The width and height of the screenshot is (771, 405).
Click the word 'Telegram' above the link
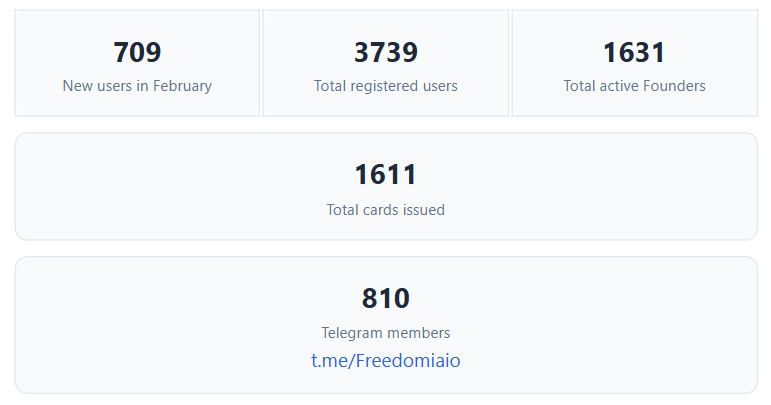coord(352,333)
